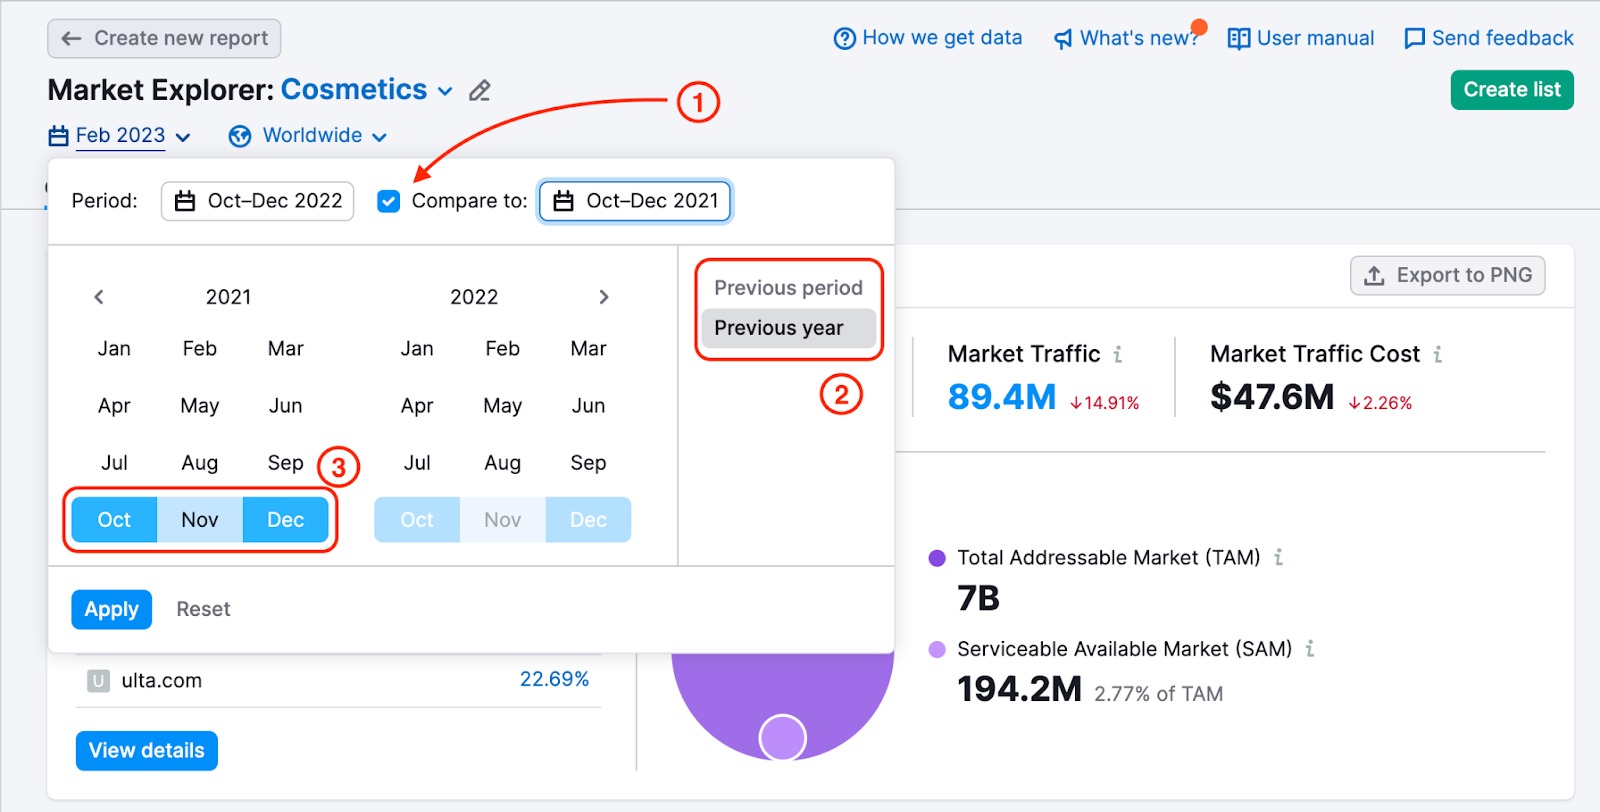1600x812 pixels.
Task: Click the small SAM circle in chart
Action: (783, 738)
